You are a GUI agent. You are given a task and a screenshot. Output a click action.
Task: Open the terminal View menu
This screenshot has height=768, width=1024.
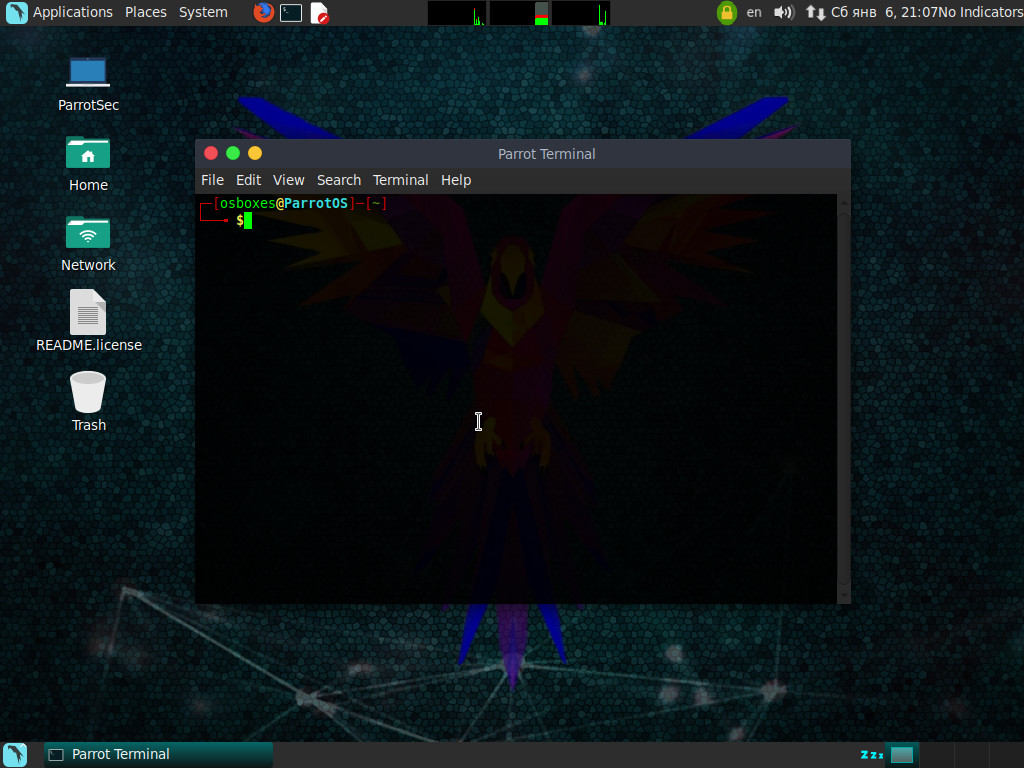289,180
